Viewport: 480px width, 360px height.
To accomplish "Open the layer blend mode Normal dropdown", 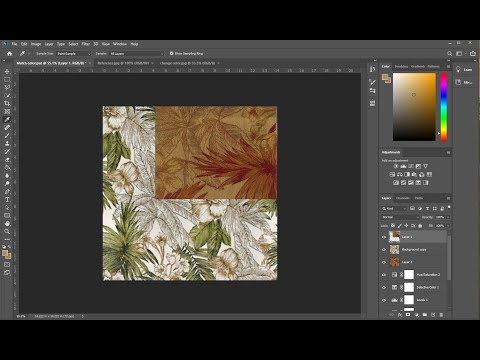I will (x=400, y=217).
